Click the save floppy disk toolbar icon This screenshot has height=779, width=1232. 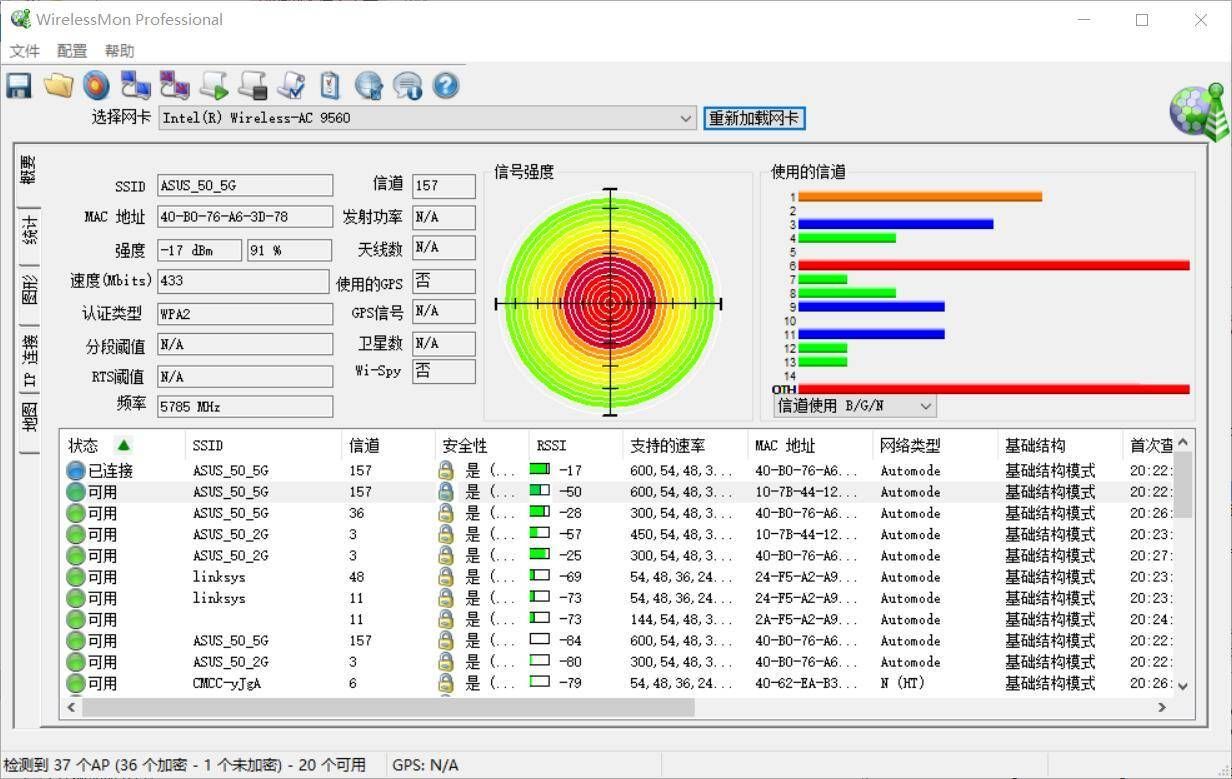(x=19, y=85)
